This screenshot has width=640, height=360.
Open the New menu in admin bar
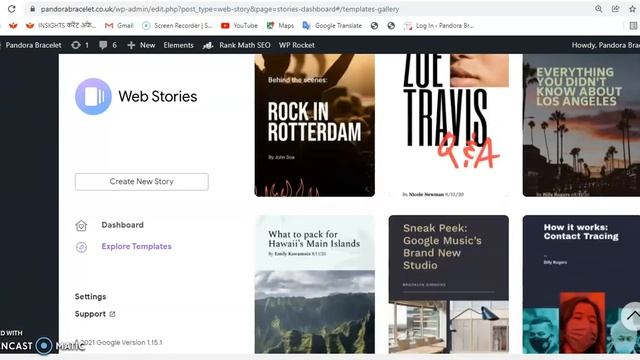pyautogui.click(x=141, y=45)
